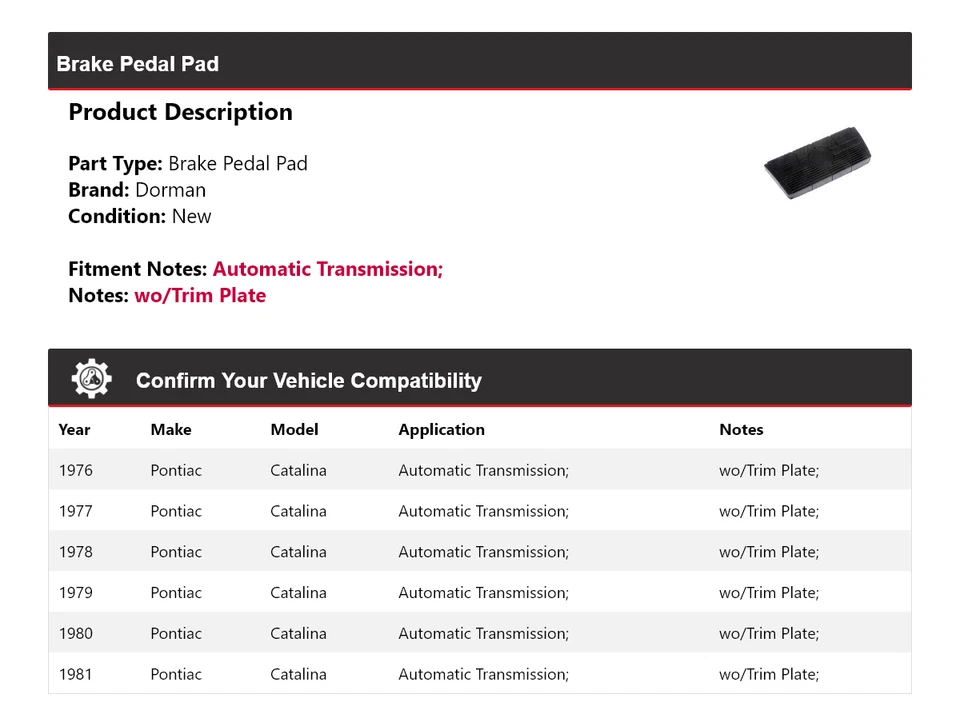Click the red Automatic Transmission fitment note
Image resolution: width=960 pixels, height=726 pixels.
[x=328, y=269]
